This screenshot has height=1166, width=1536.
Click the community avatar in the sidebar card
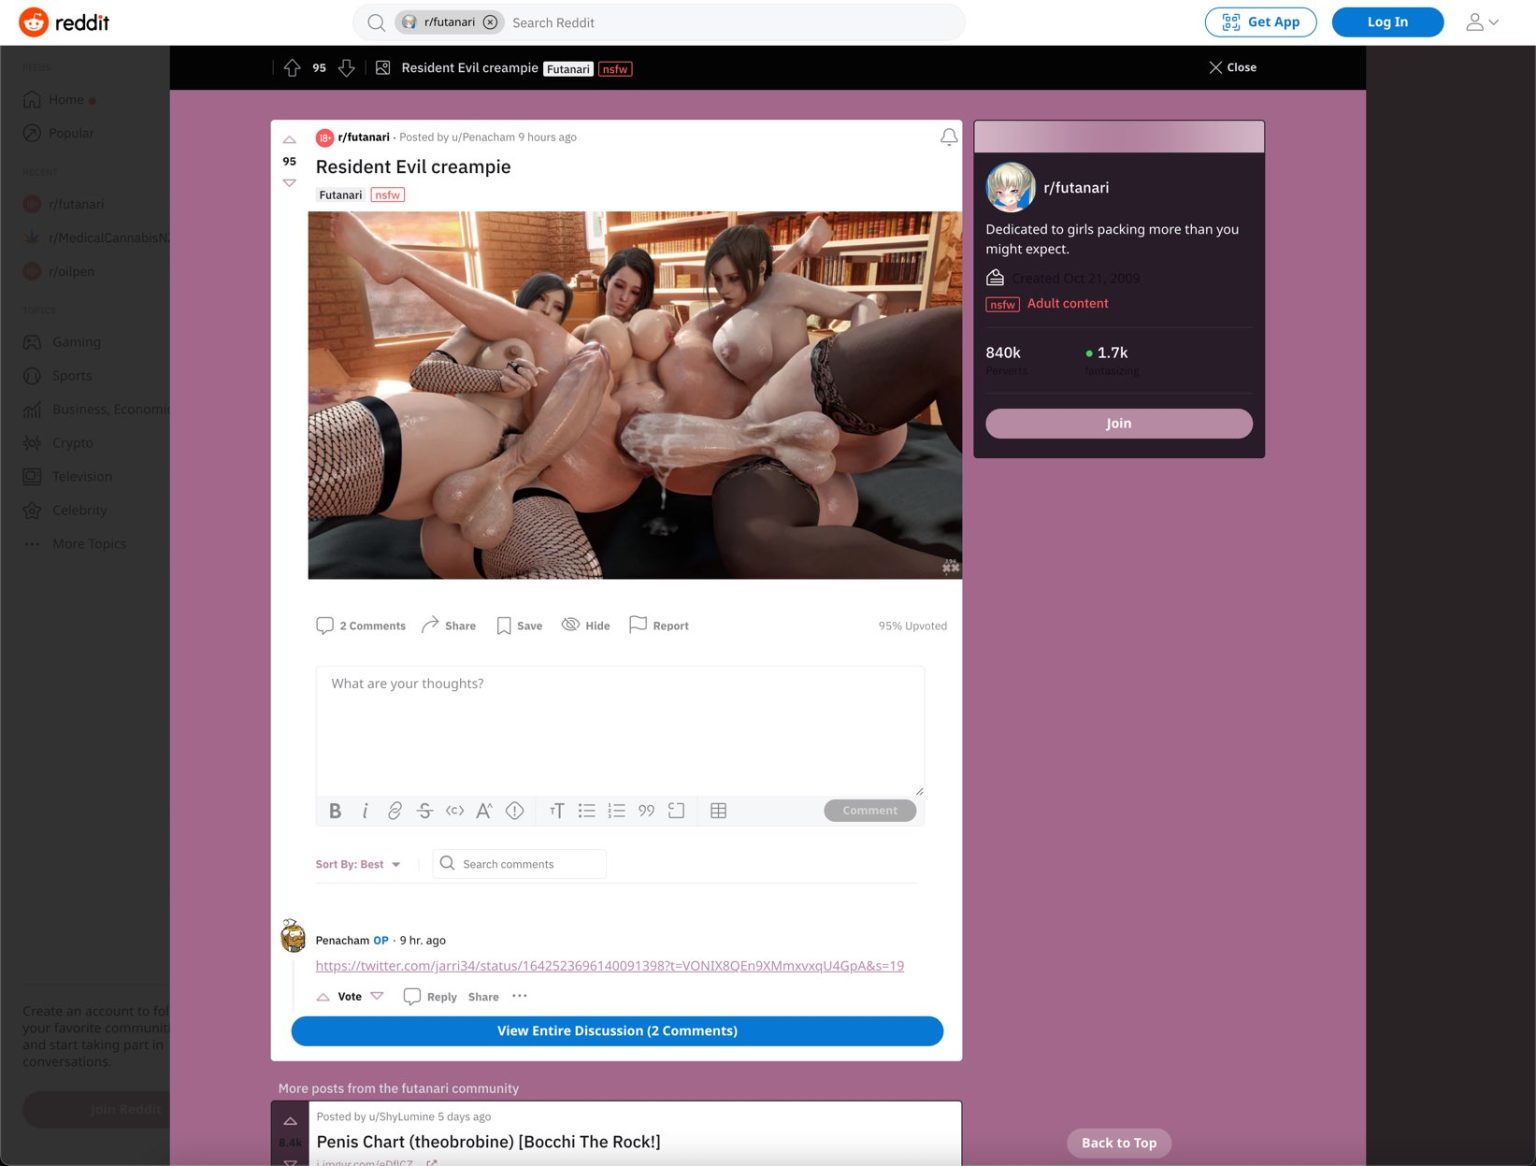(x=1010, y=187)
